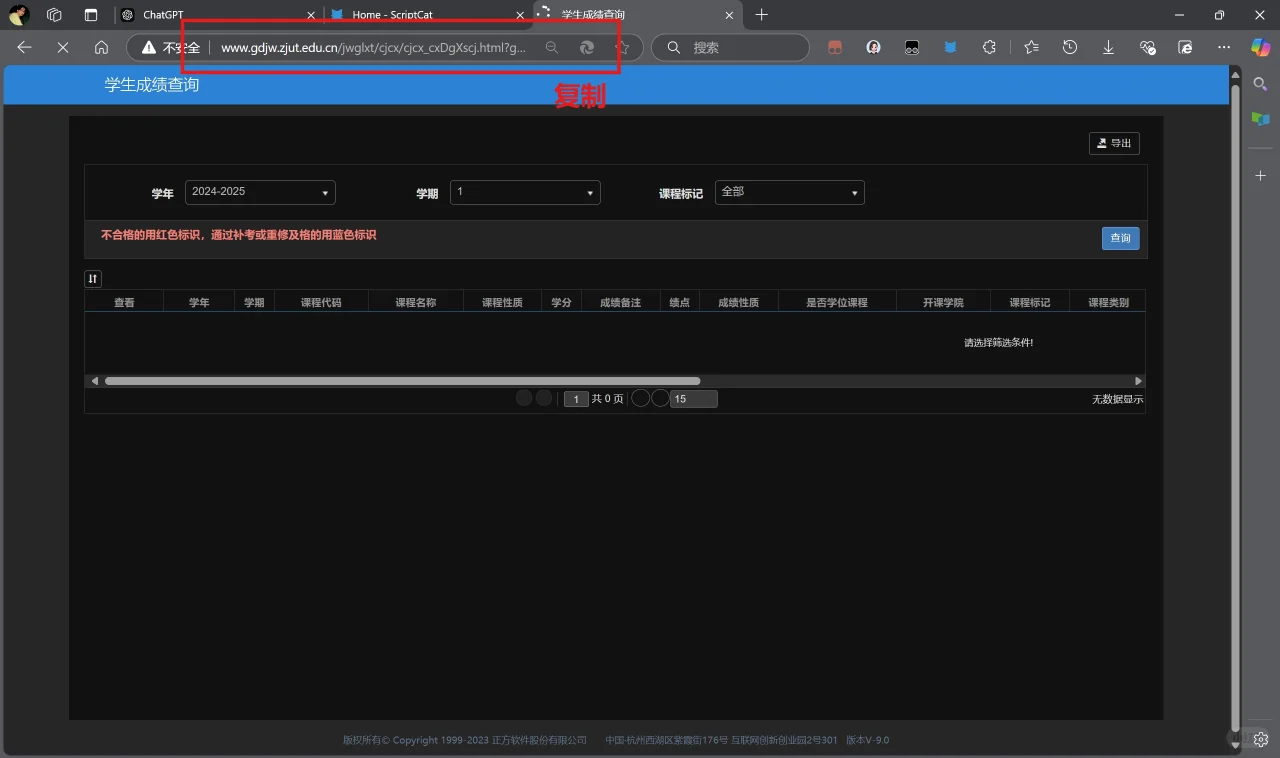The height and width of the screenshot is (758, 1280).
Task: Go back to the previous page
Action: point(25,47)
